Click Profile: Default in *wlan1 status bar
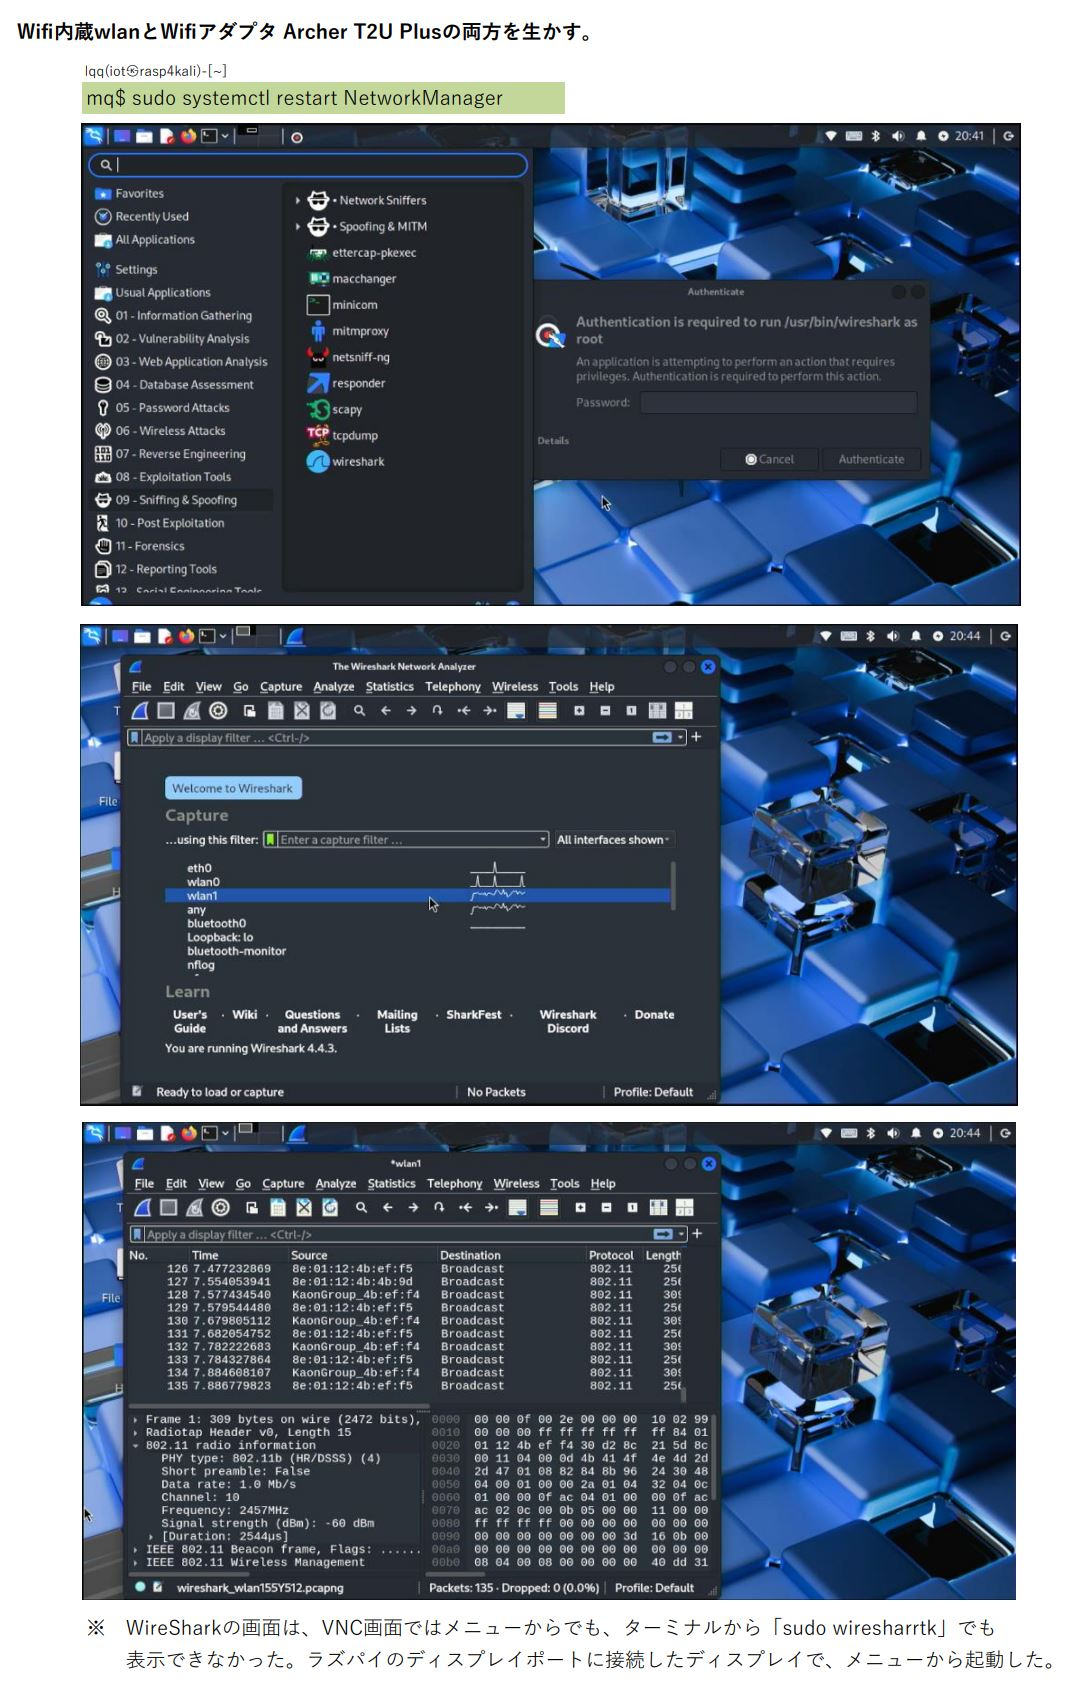This screenshot has width=1067, height=1694. pyautogui.click(x=654, y=1588)
